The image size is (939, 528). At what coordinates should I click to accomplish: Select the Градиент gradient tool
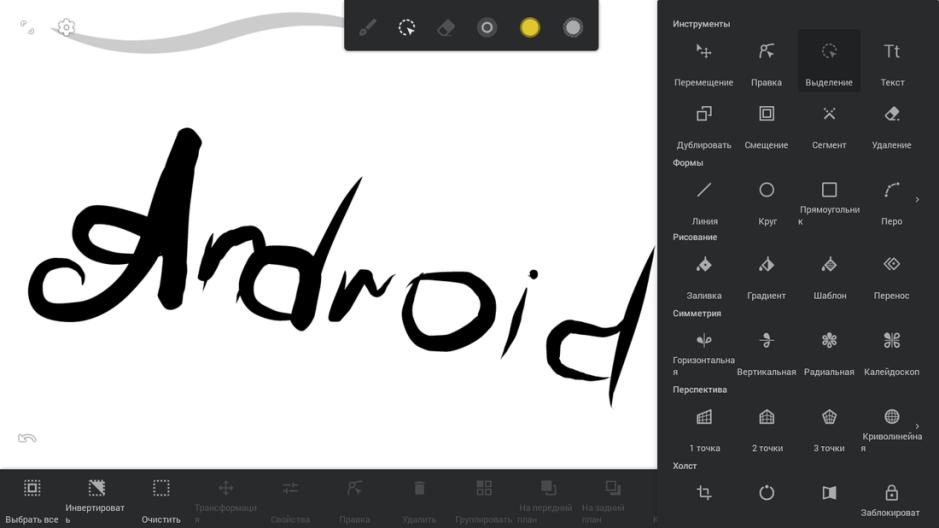[766, 275]
